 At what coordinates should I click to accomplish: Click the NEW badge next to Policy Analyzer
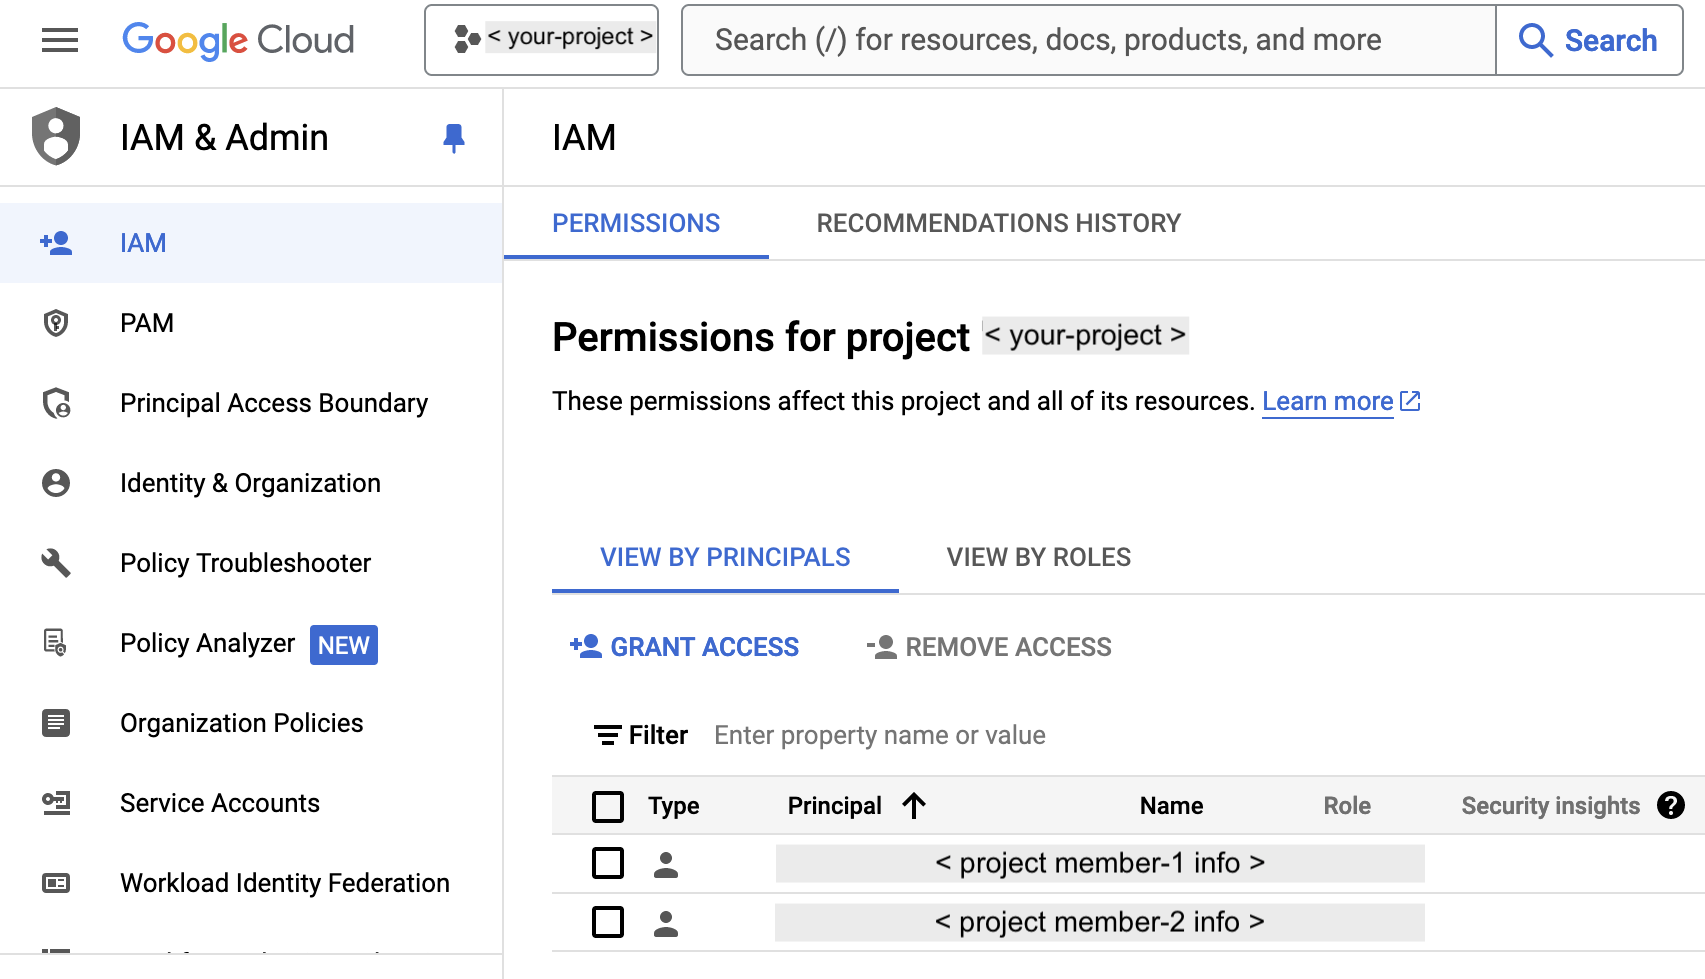pyautogui.click(x=344, y=645)
